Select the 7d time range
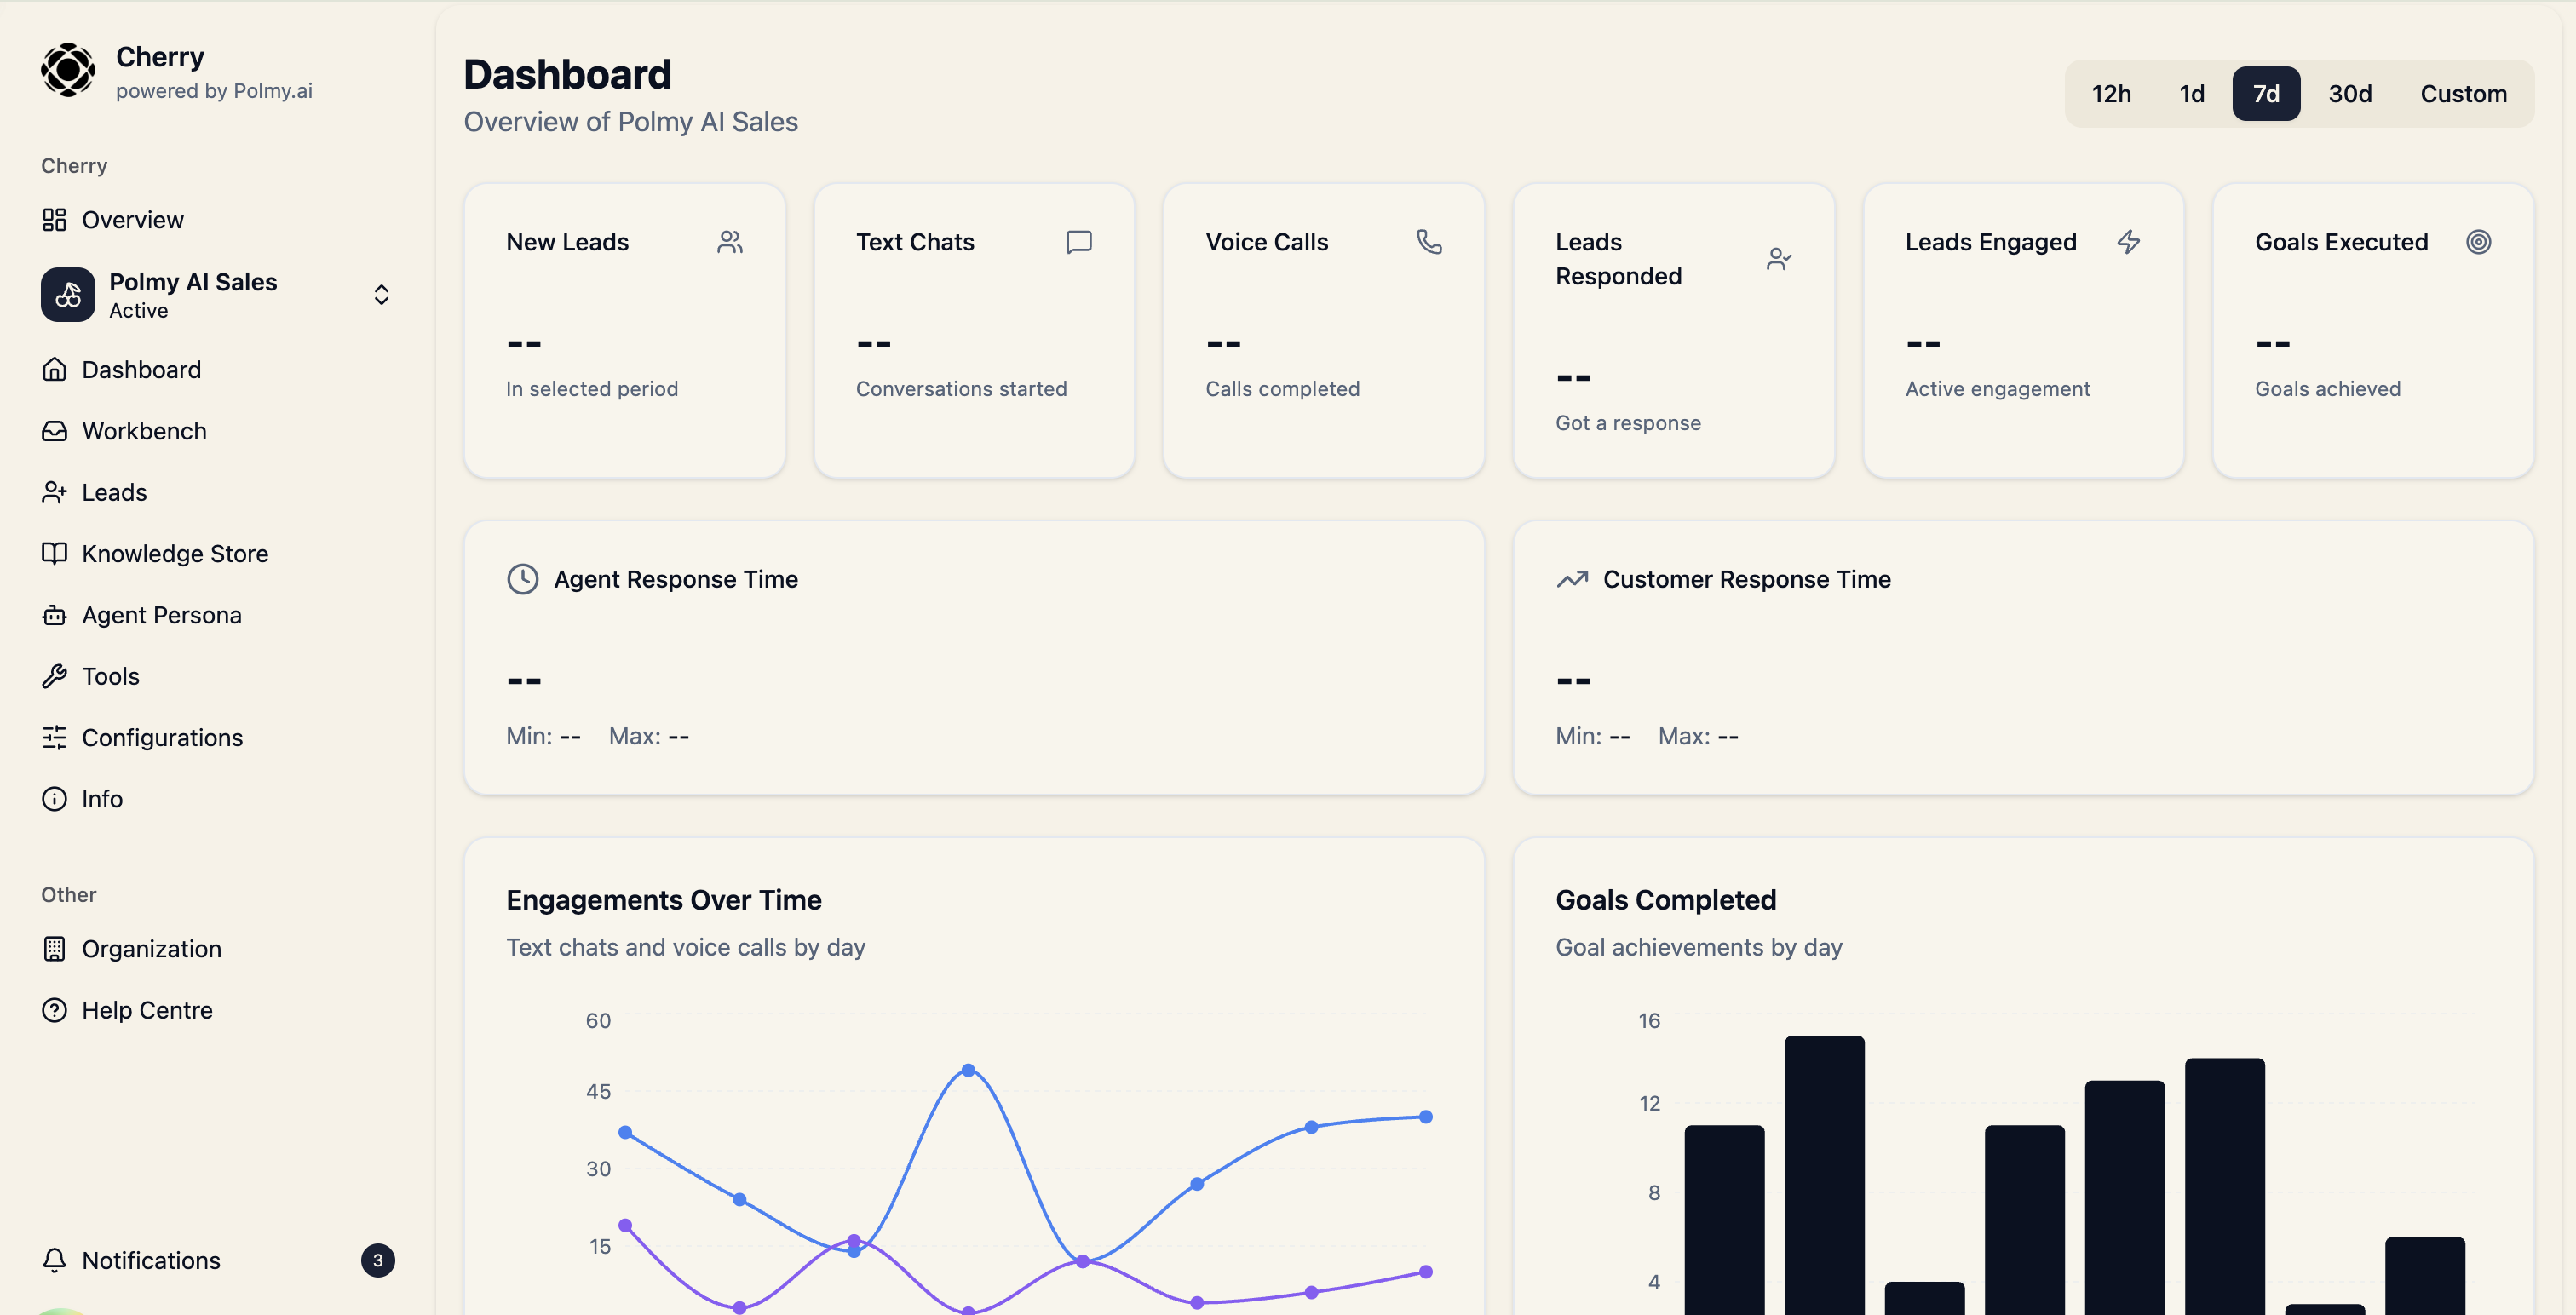Viewport: 2576px width, 1315px height. (2267, 93)
